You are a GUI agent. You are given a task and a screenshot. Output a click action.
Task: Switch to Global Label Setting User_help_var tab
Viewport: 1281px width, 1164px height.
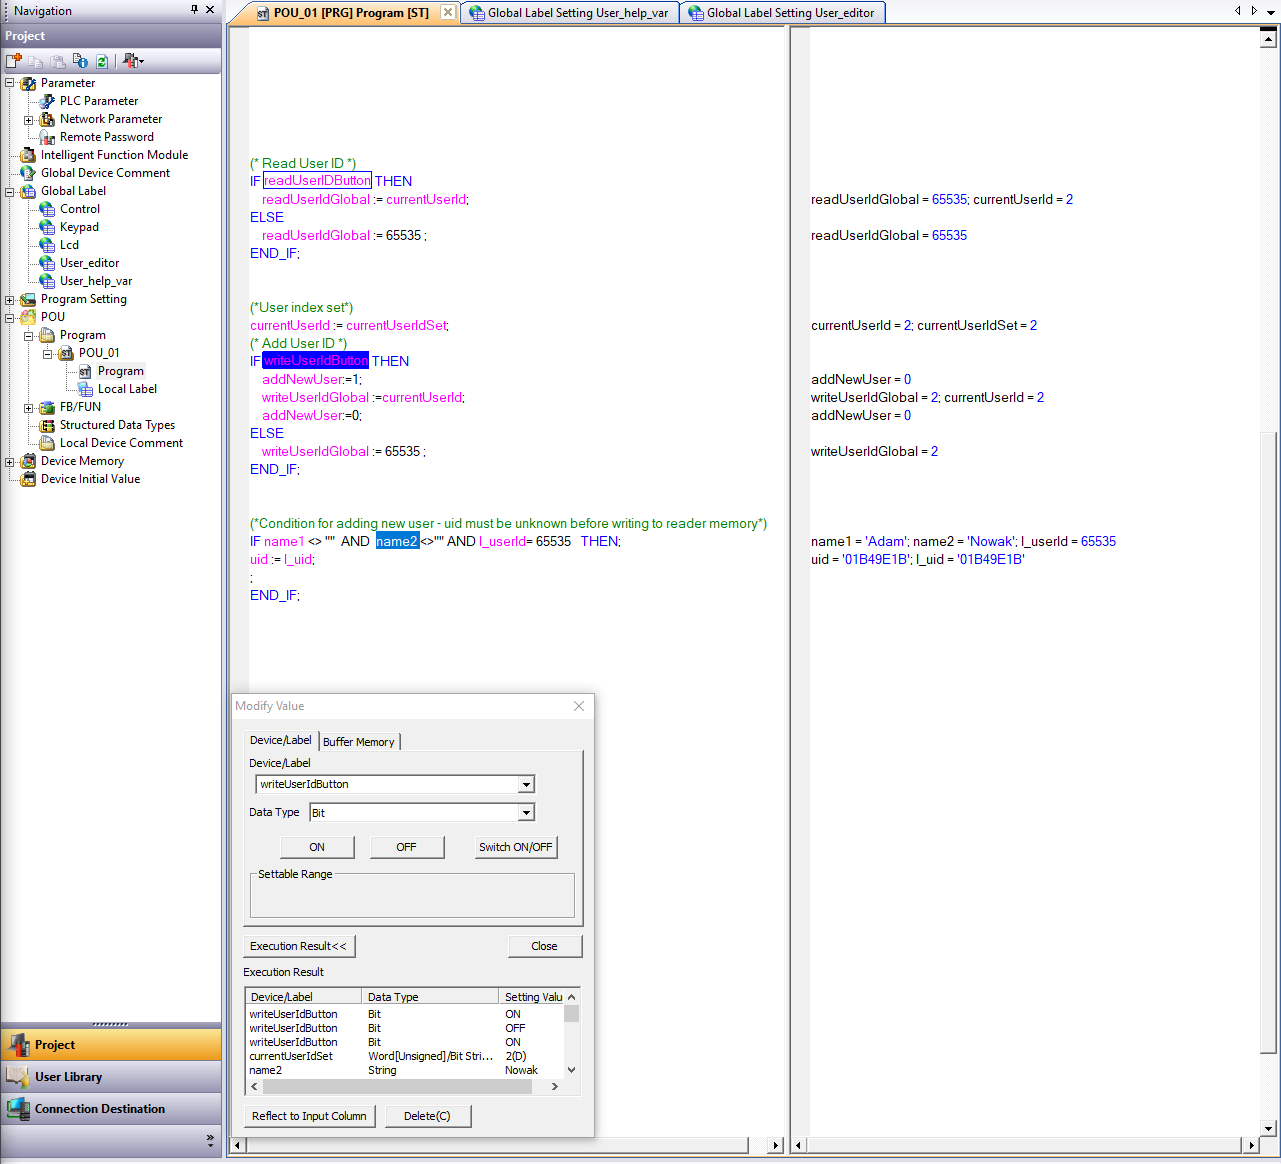[570, 13]
